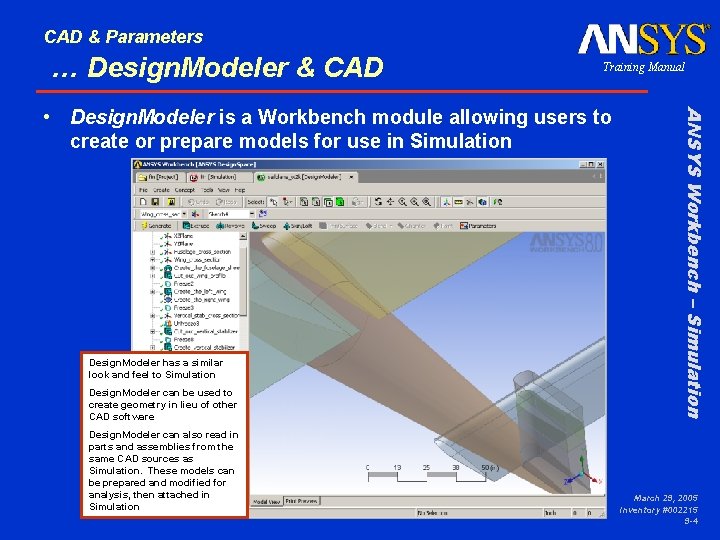Click the New Plane icon
This screenshot has width=720, height=540.
click(x=196, y=214)
